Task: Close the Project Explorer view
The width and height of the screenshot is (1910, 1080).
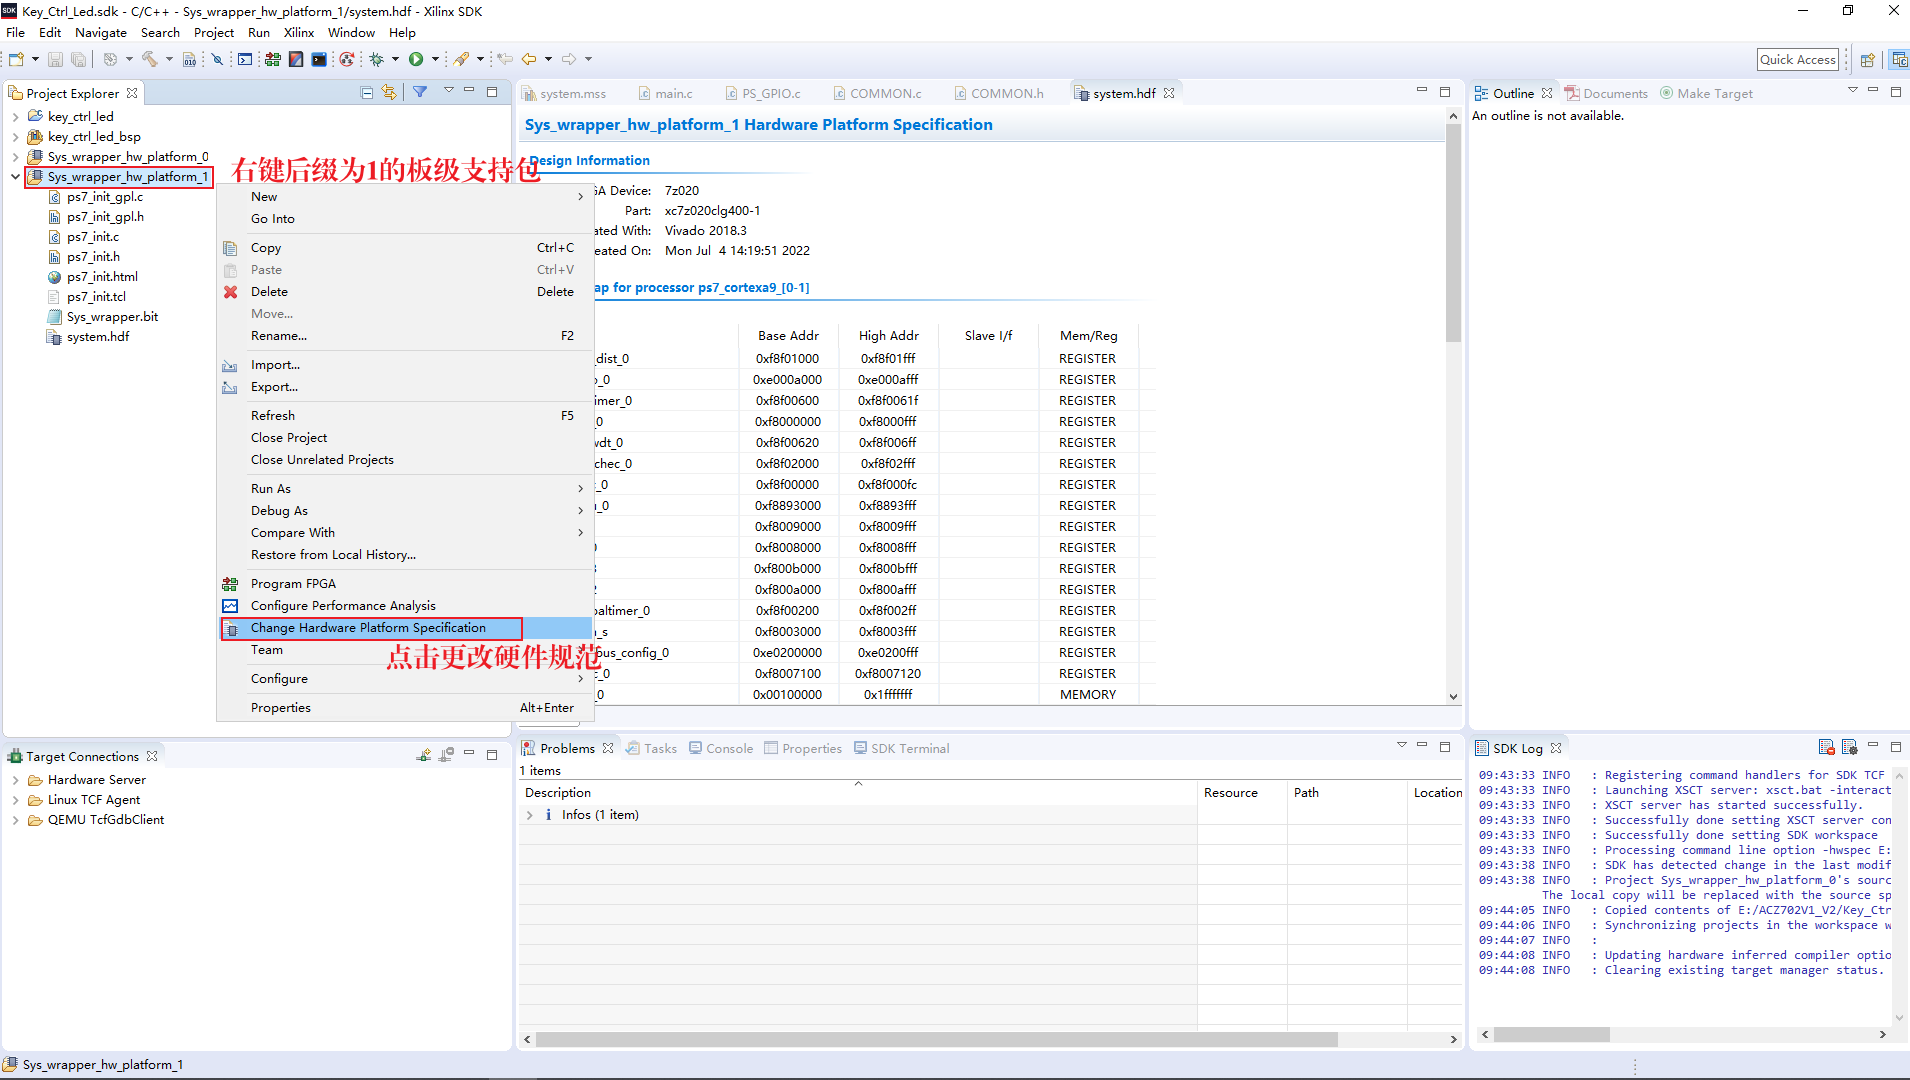Action: 132,93
